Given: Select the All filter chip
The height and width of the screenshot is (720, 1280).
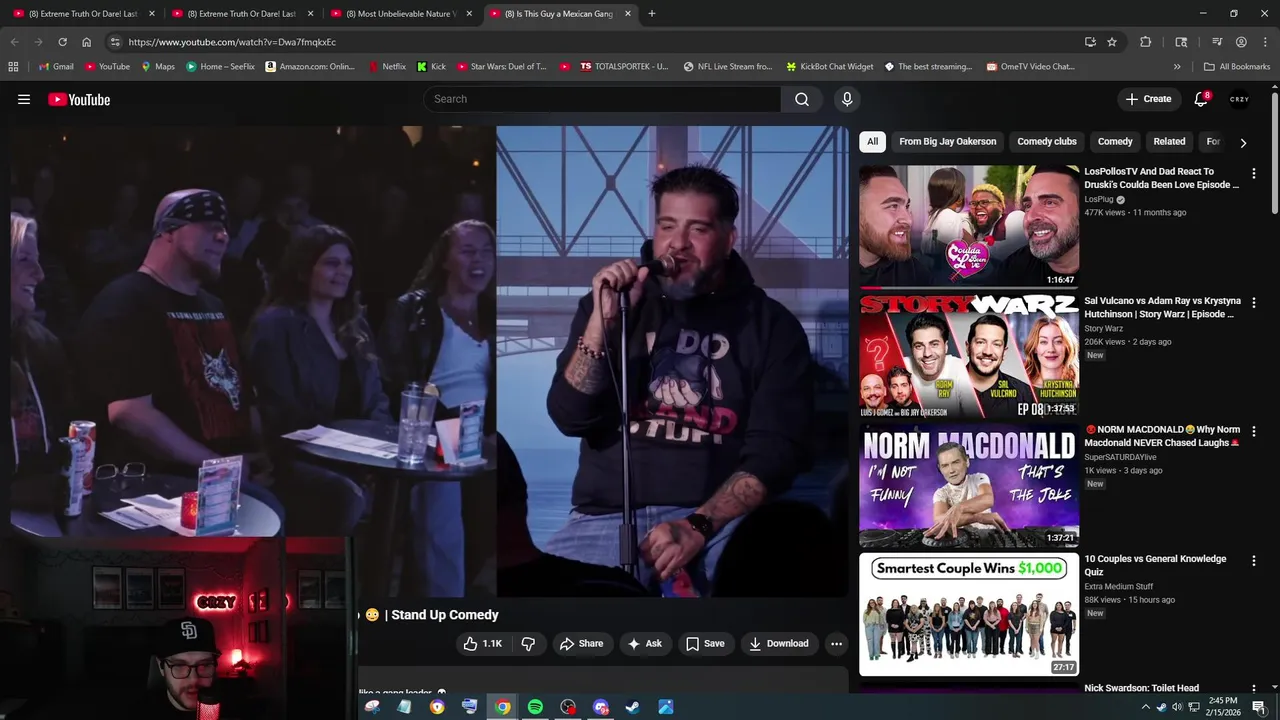Looking at the screenshot, I should coord(872,142).
